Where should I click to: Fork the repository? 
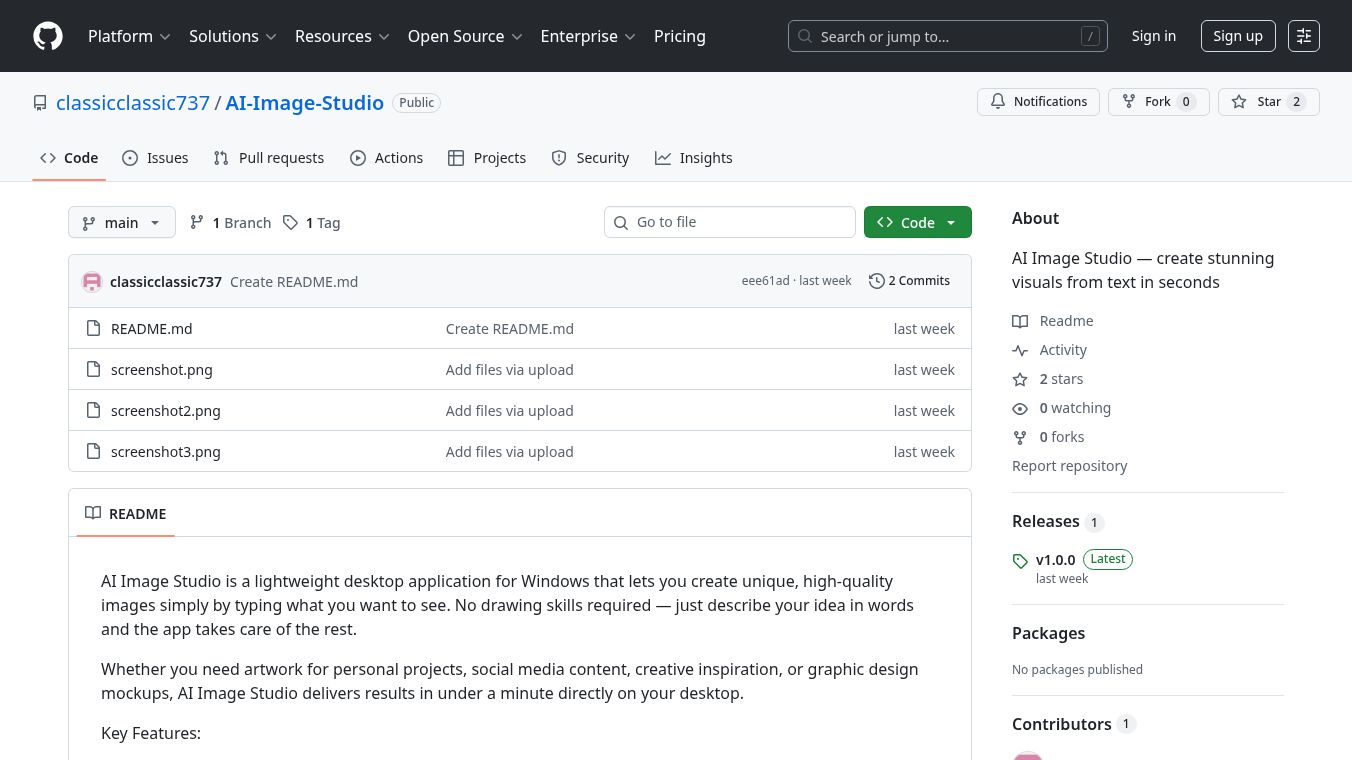[1158, 102]
